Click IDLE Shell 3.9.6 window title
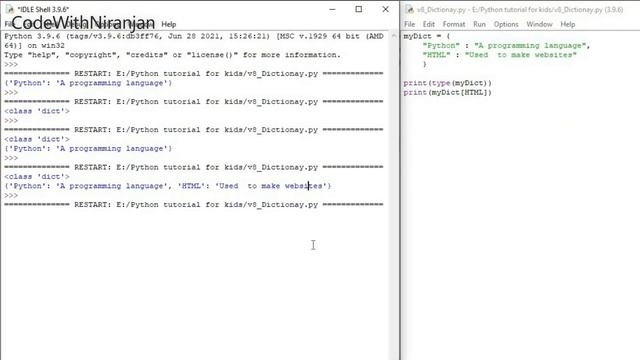Image resolution: width=640 pixels, height=360 pixels. tap(43, 9)
